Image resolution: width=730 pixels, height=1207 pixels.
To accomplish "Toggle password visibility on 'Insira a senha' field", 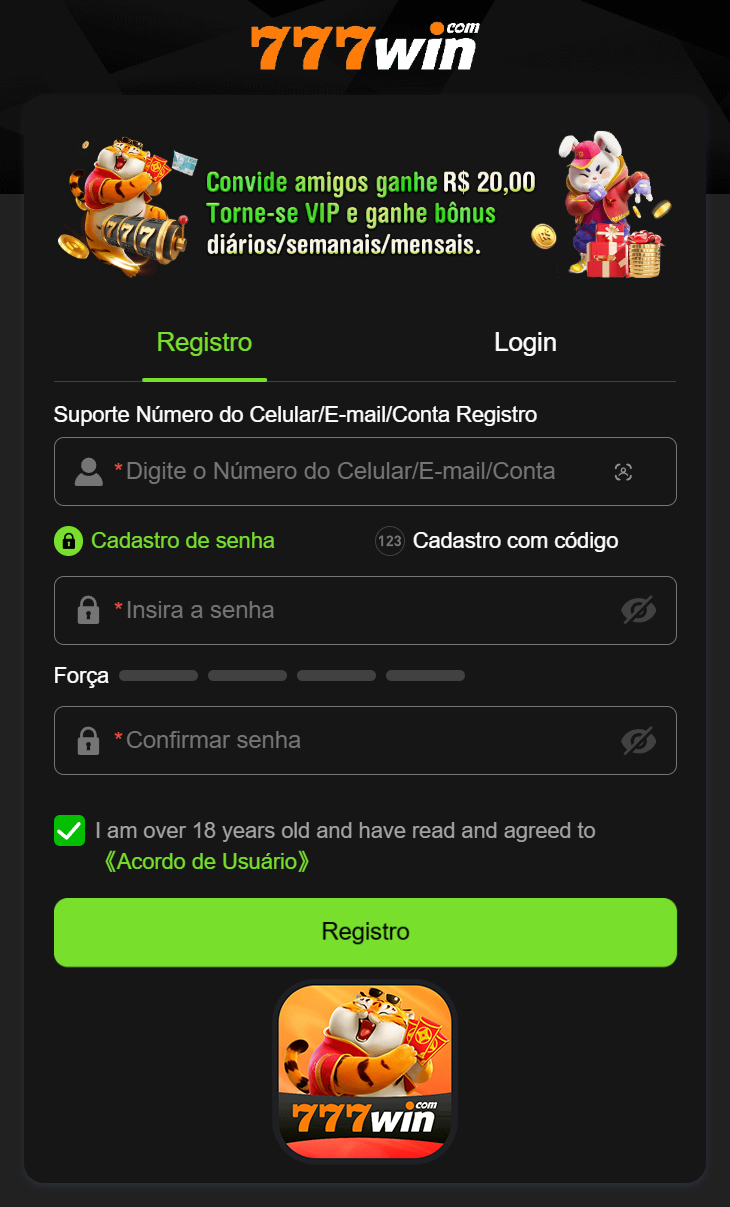I will (x=639, y=610).
